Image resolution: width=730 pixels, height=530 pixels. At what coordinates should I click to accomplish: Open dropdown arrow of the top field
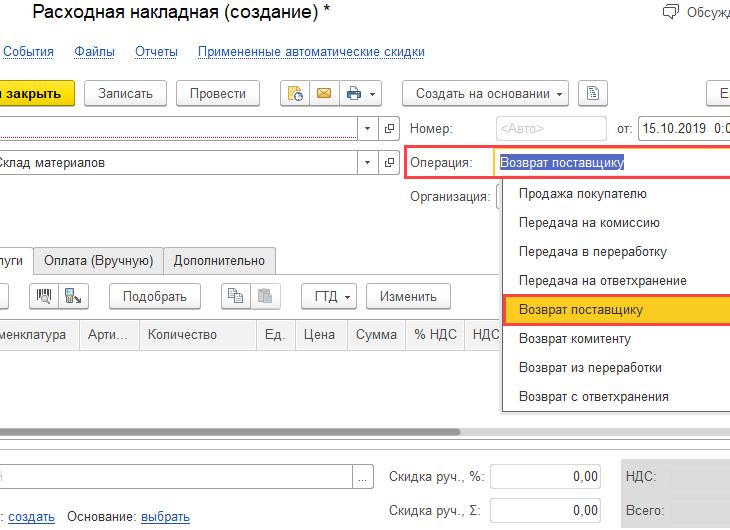tap(367, 128)
